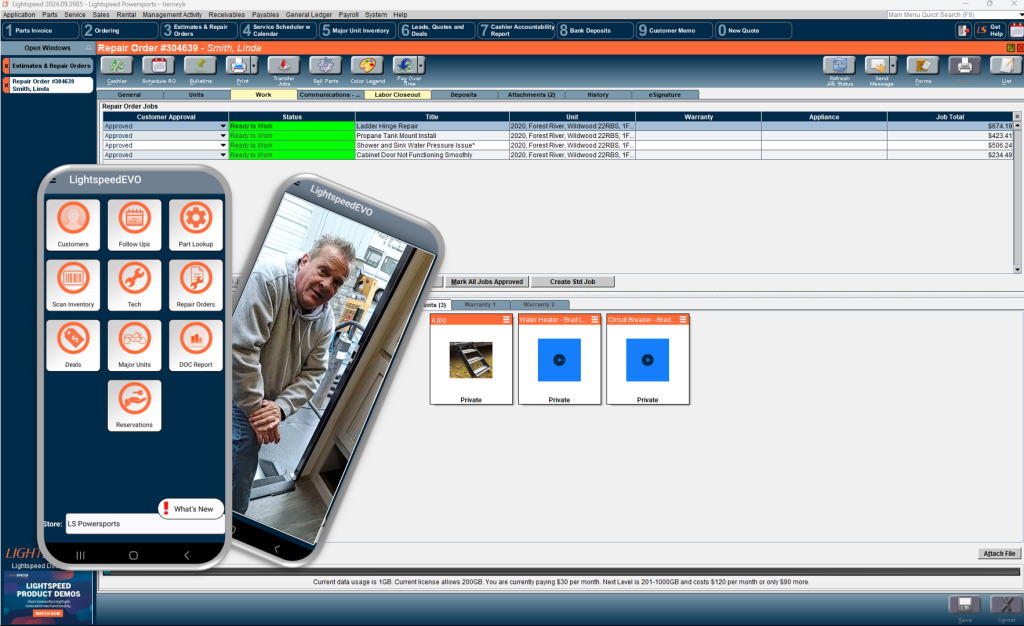Image resolution: width=1024 pixels, height=626 pixels.
Task: Click the LS Get Help button
Action: point(989,30)
